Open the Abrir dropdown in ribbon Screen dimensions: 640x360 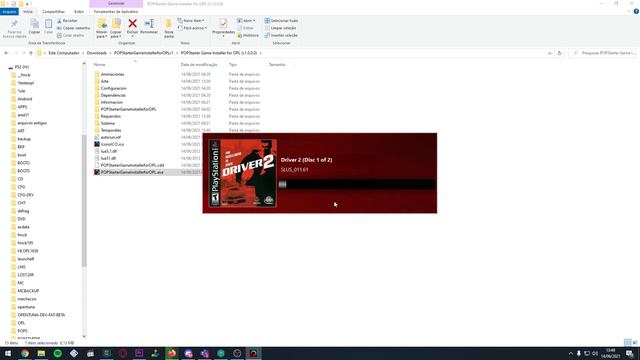coord(246,20)
